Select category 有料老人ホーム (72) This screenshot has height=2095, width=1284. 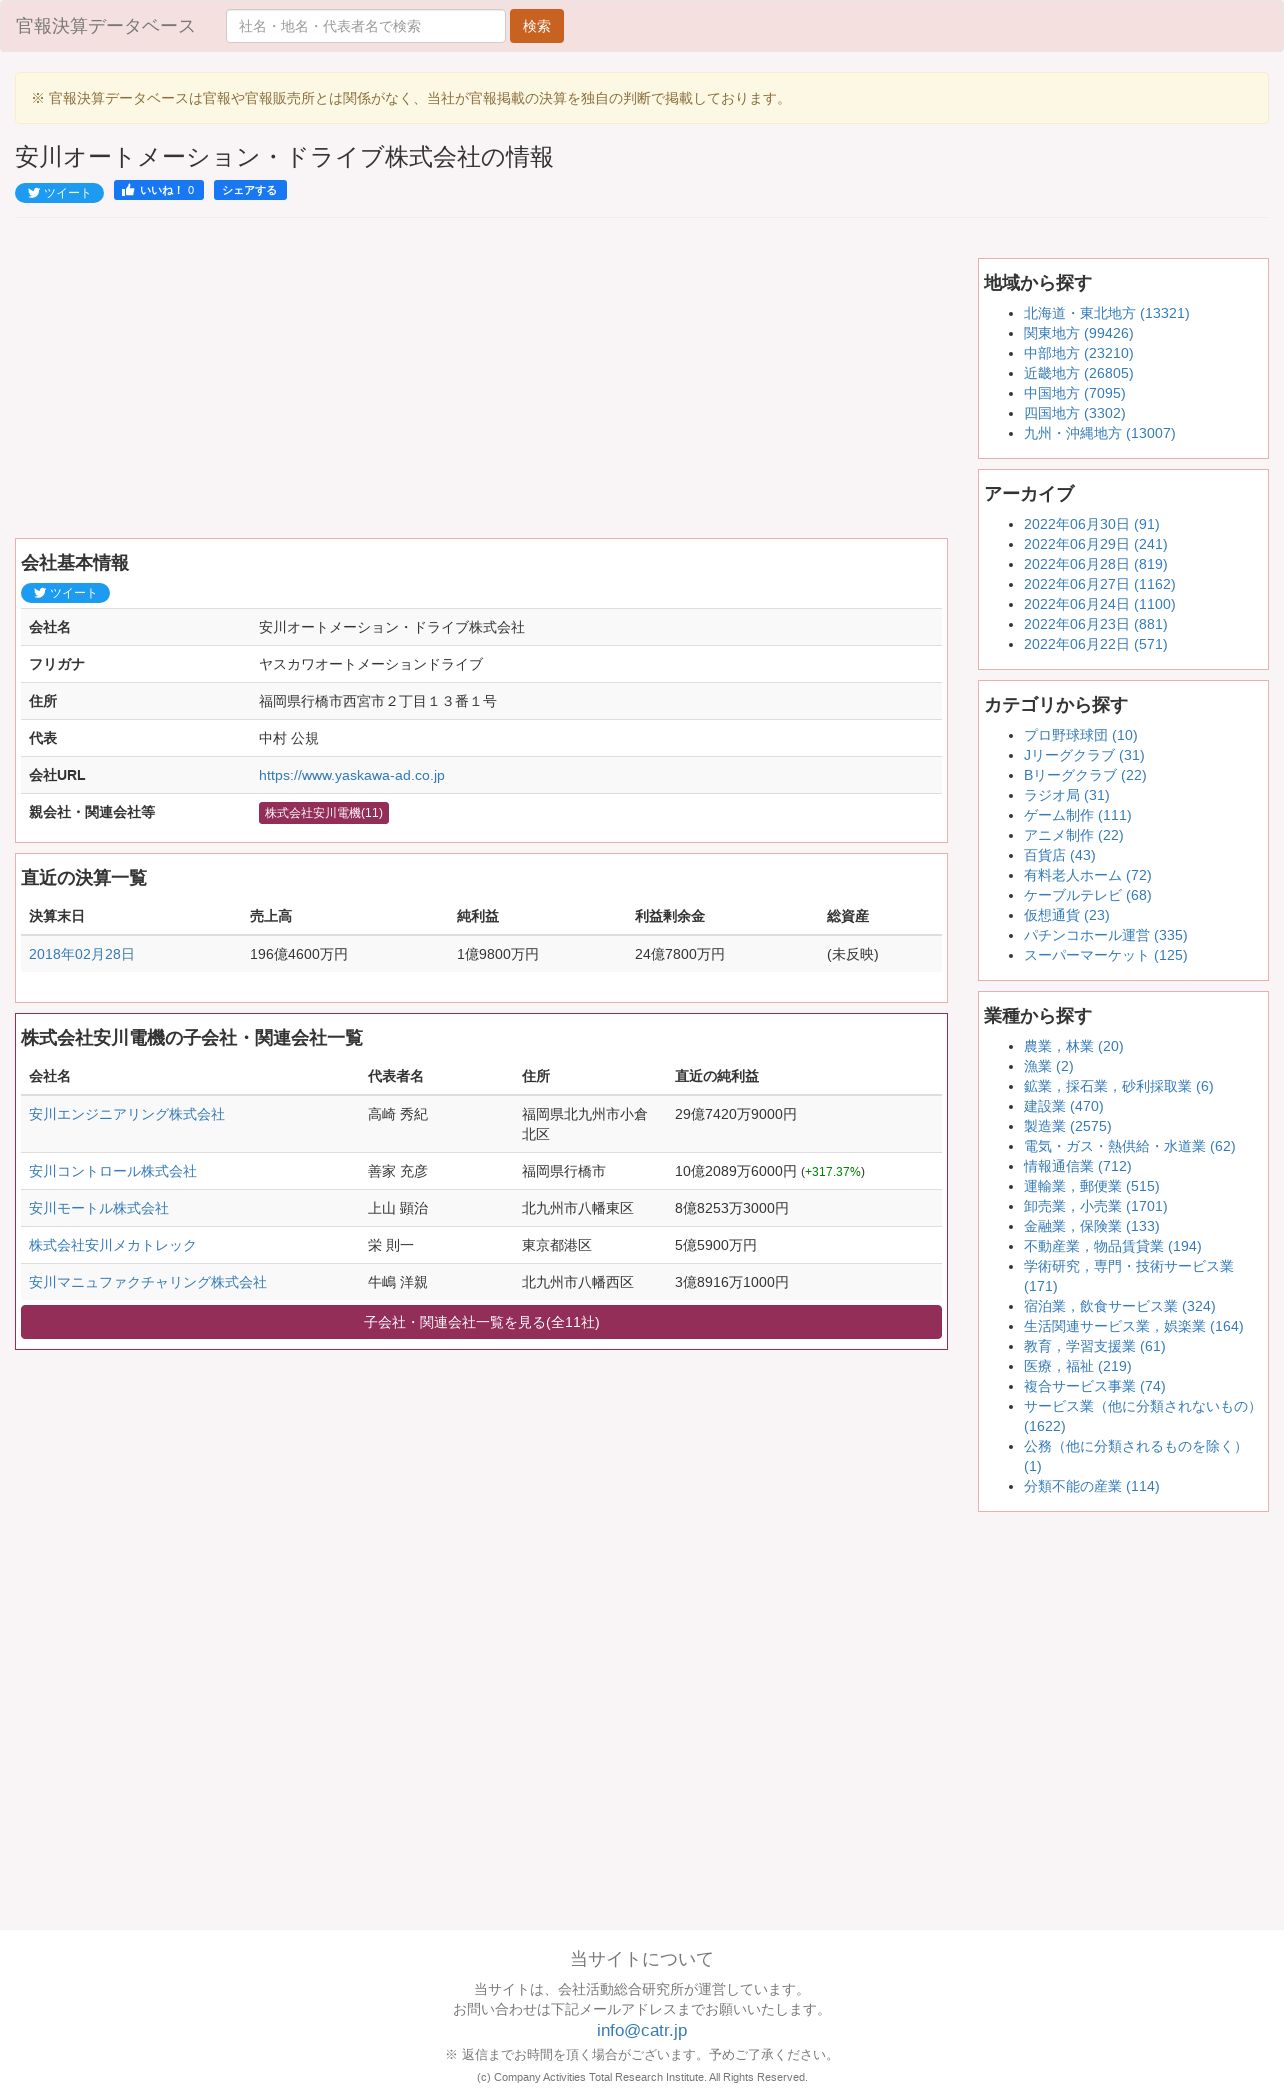point(1088,875)
